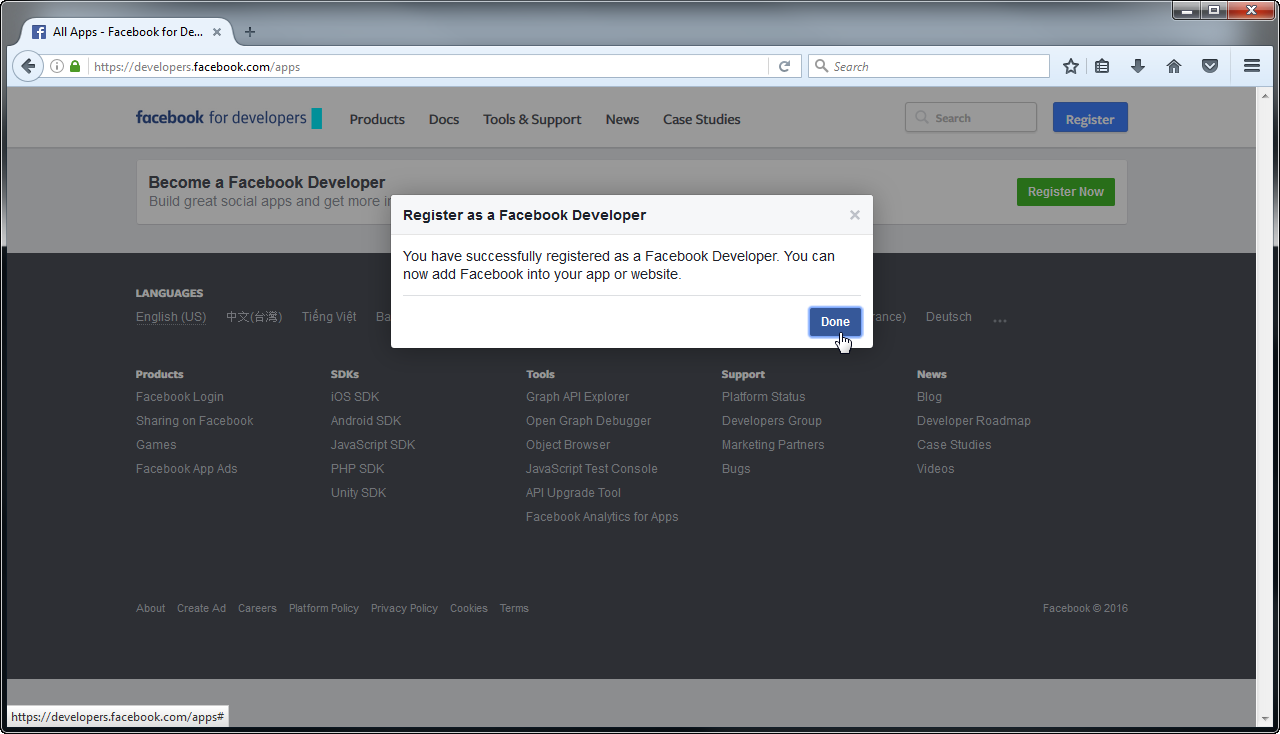The image size is (1280, 734).
Task: Expand more languages with the ellipsis
Action: coord(1000,320)
